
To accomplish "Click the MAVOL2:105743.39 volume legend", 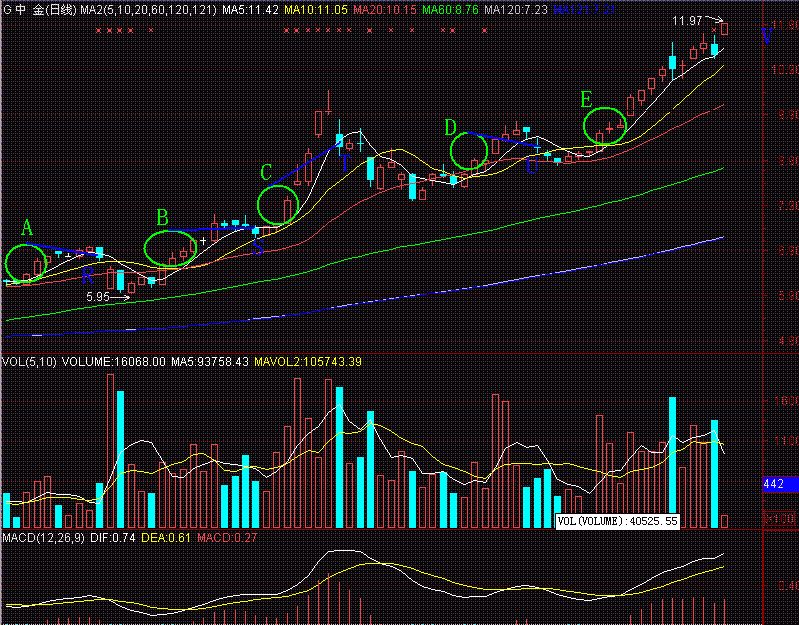I will click(x=308, y=361).
